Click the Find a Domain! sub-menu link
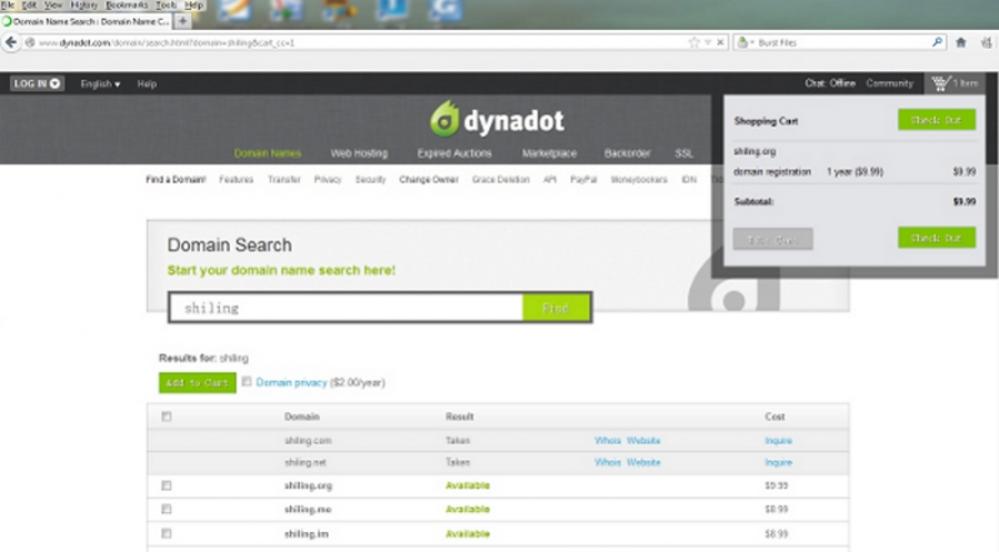The image size is (999, 552). pos(176,180)
